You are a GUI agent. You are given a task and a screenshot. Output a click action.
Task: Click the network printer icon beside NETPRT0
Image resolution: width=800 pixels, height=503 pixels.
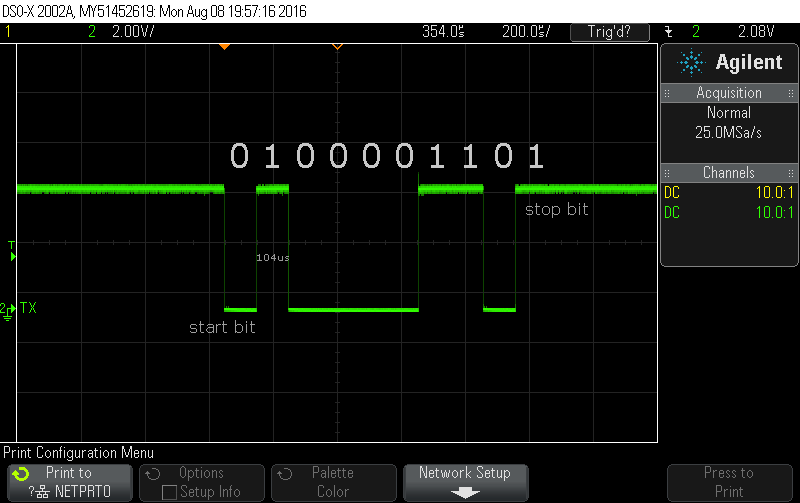(x=42, y=492)
